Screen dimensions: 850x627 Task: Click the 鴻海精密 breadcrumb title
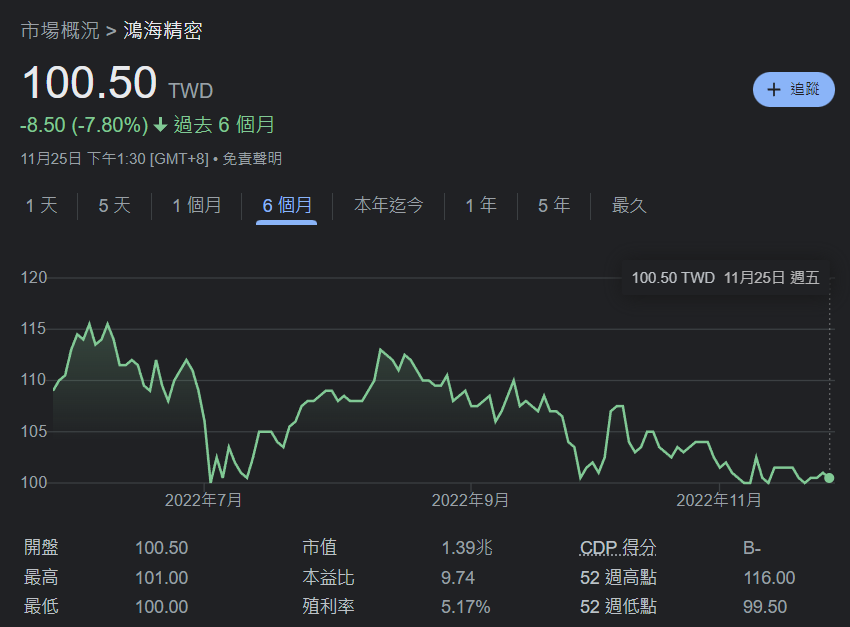coord(163,30)
